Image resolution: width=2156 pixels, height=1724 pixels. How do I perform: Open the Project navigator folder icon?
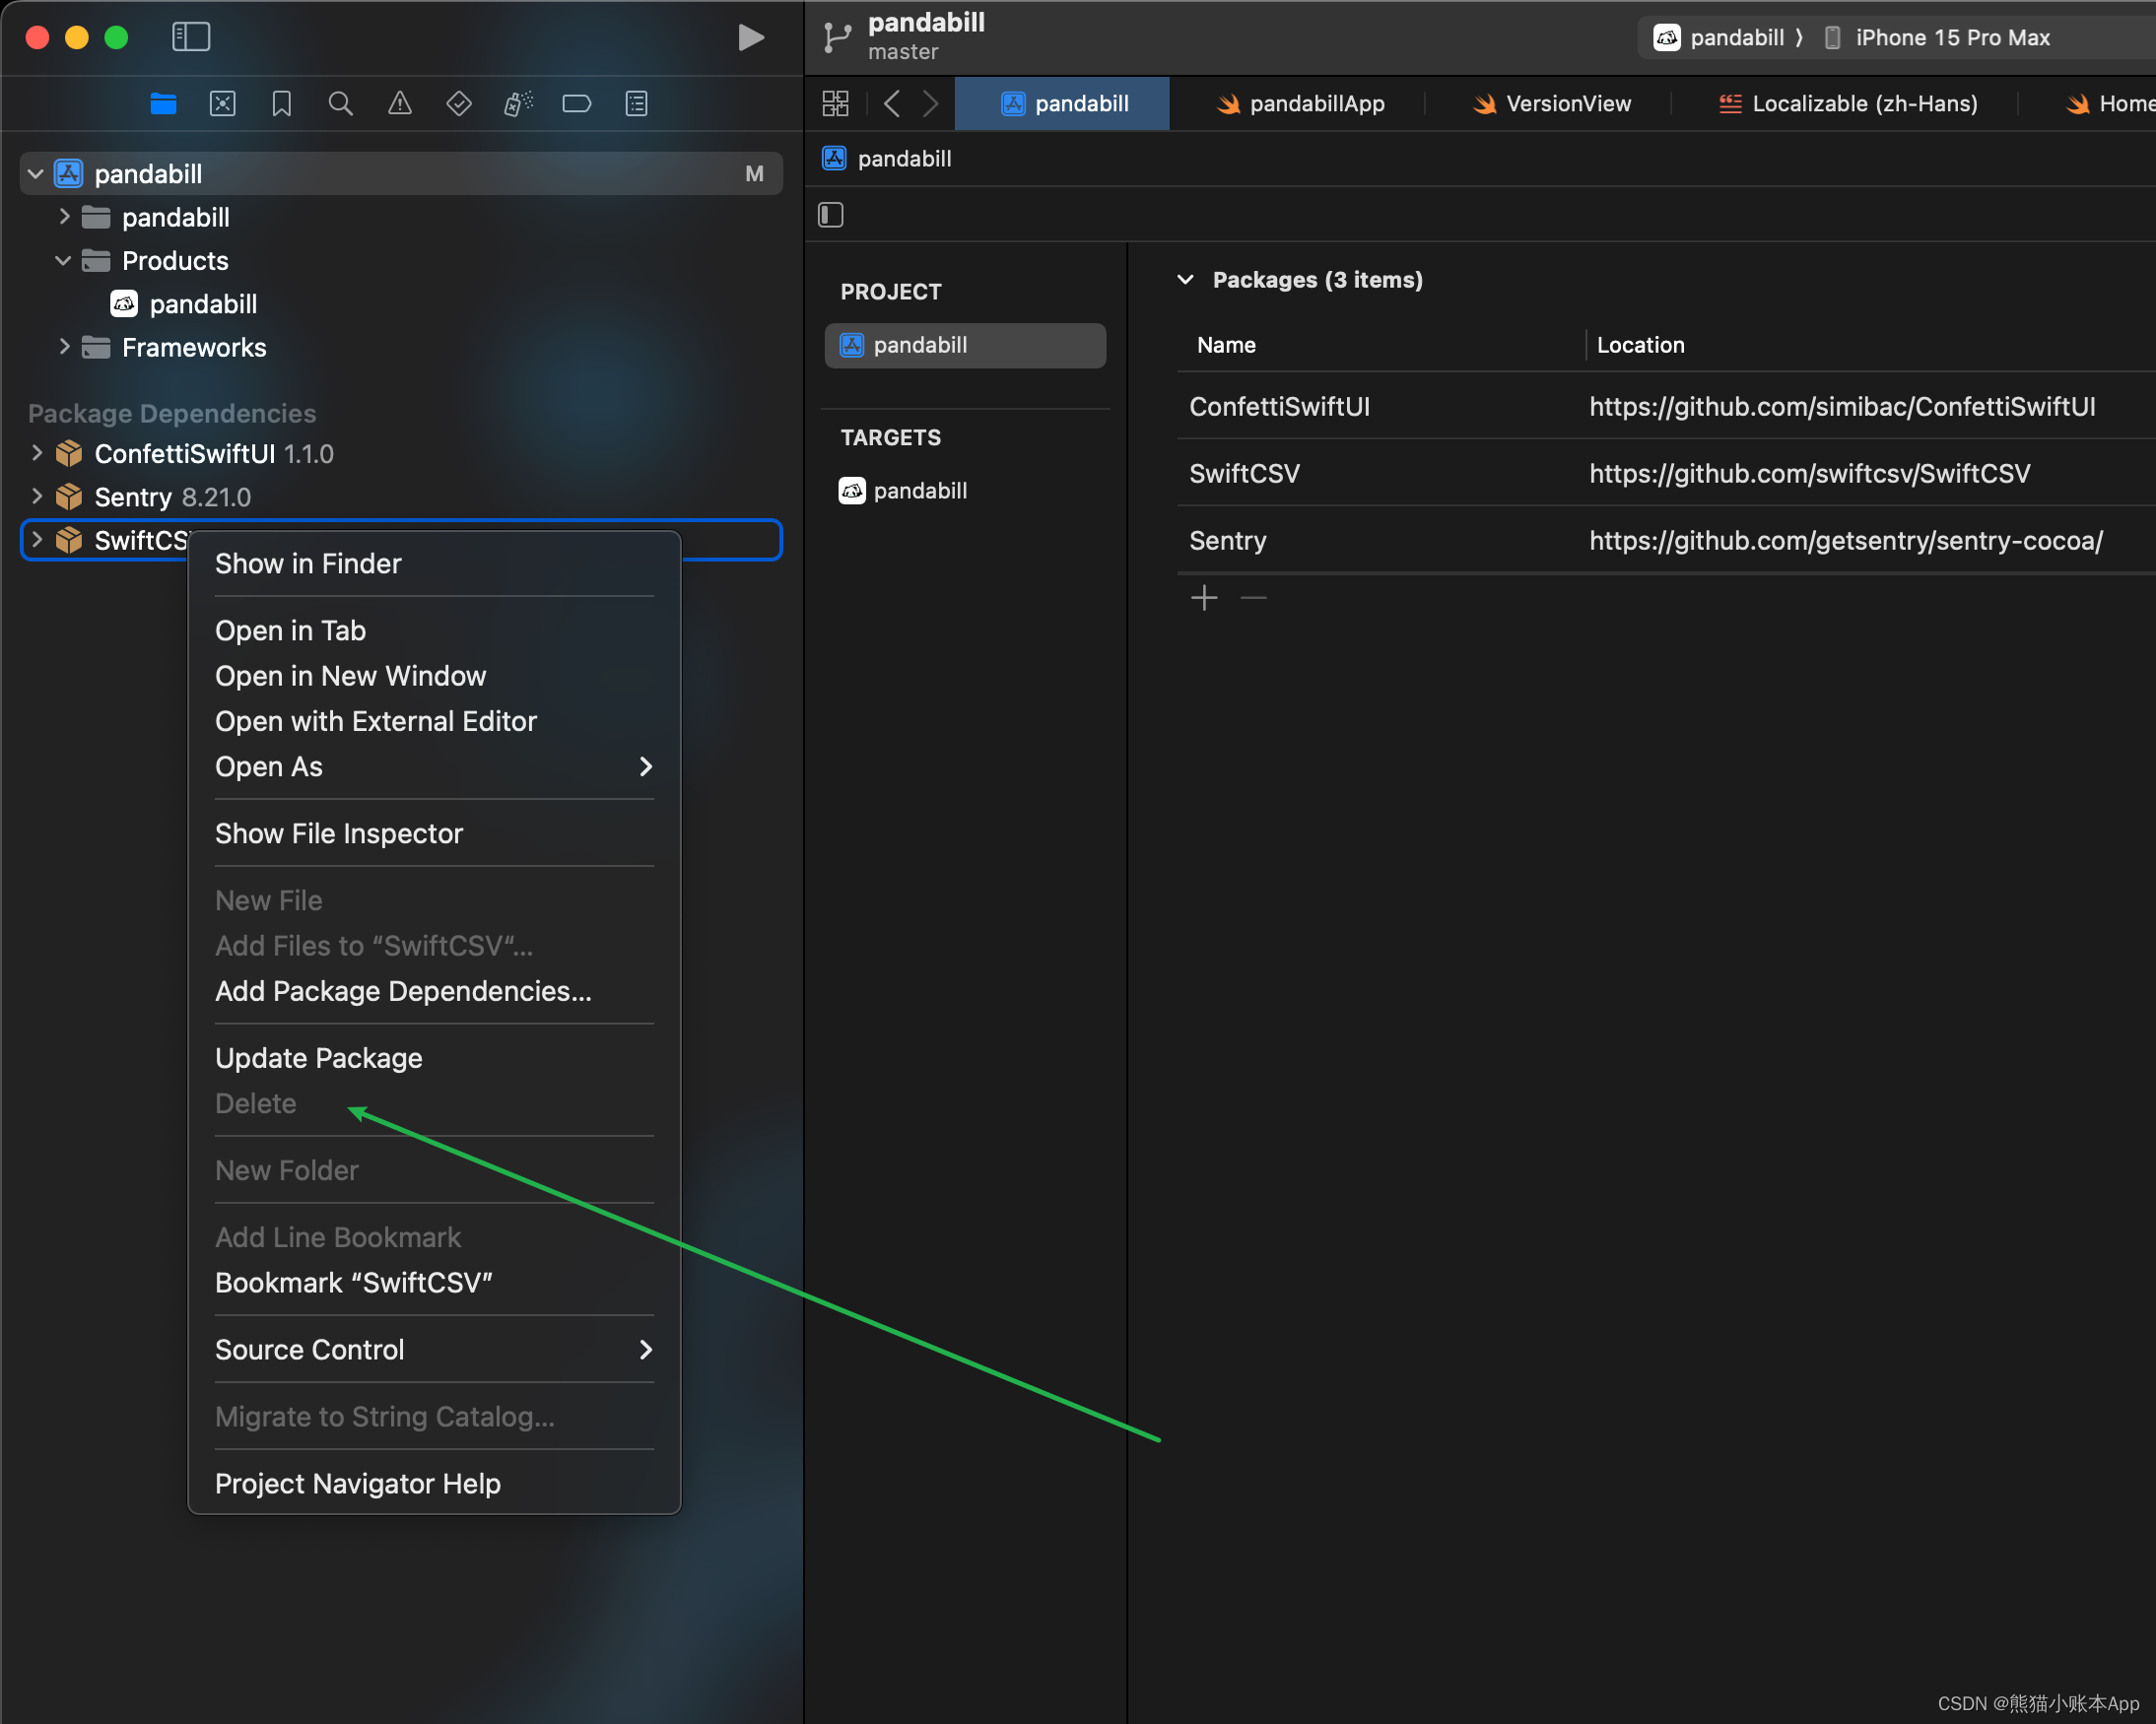163,104
